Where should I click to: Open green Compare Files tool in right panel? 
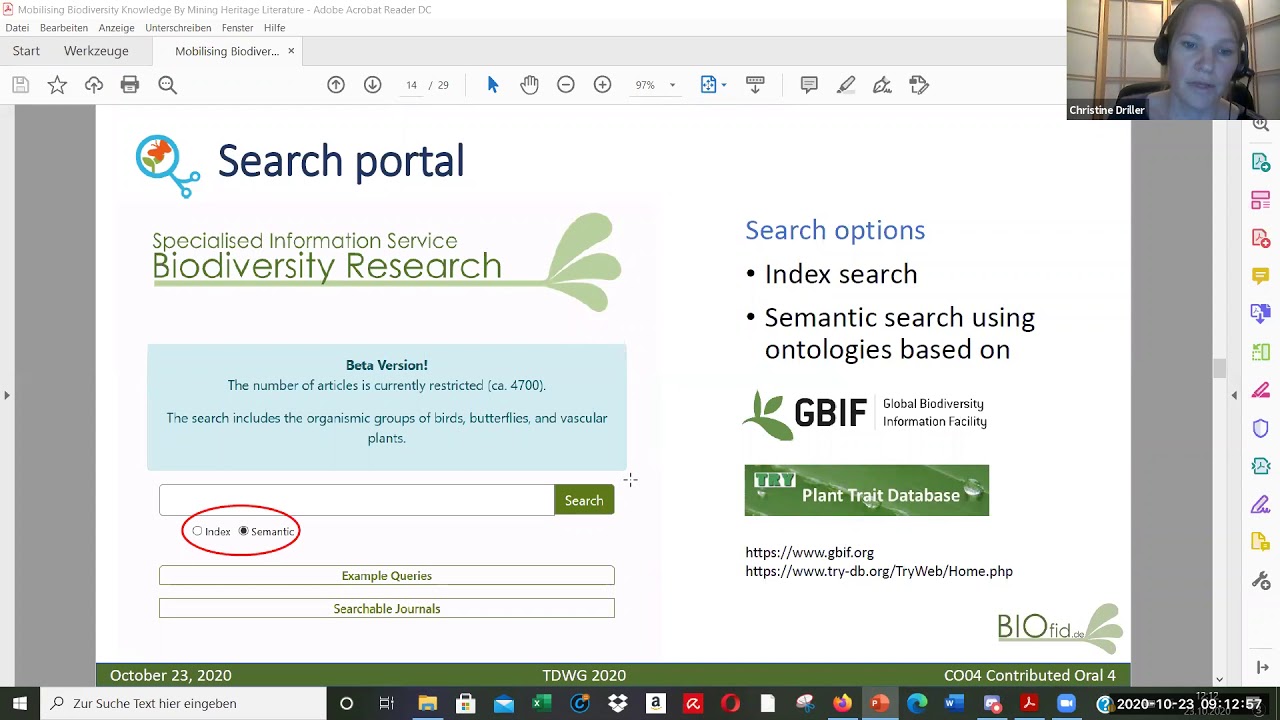1260,352
